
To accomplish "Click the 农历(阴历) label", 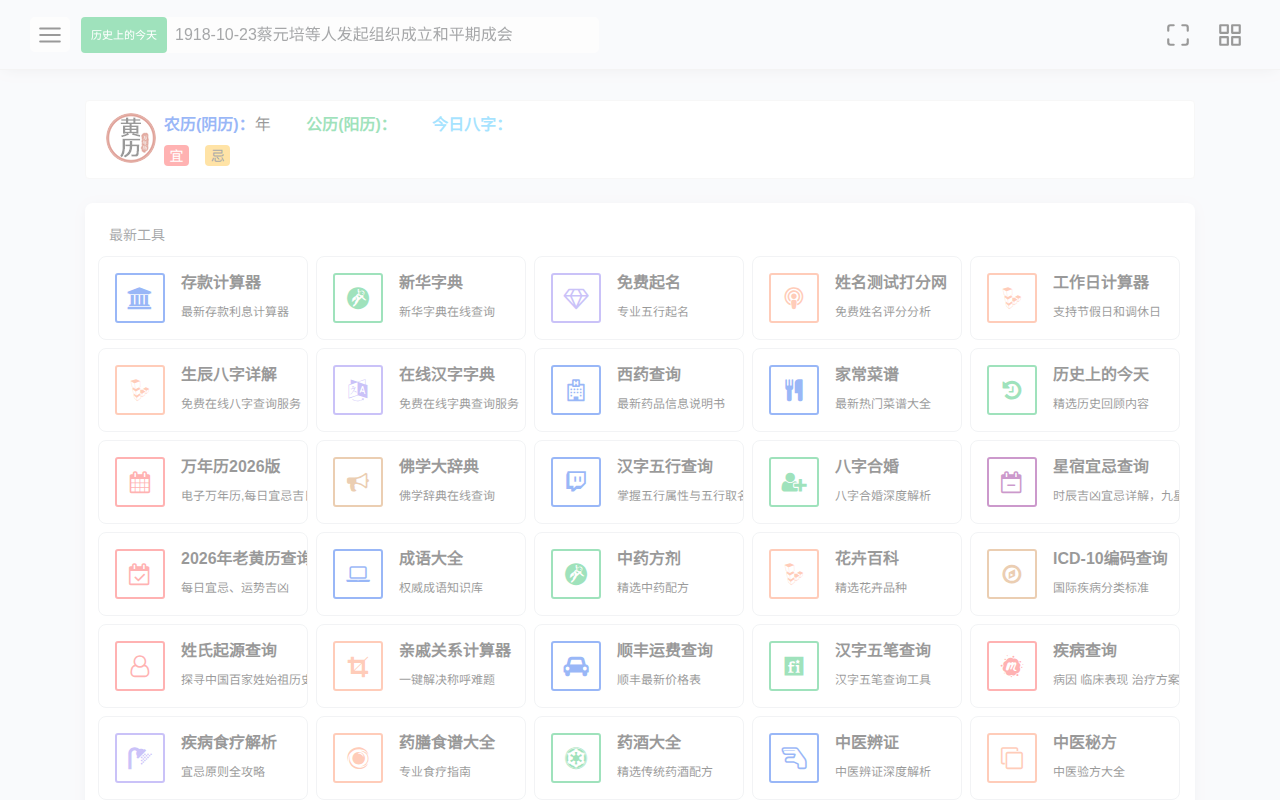I will [205, 124].
